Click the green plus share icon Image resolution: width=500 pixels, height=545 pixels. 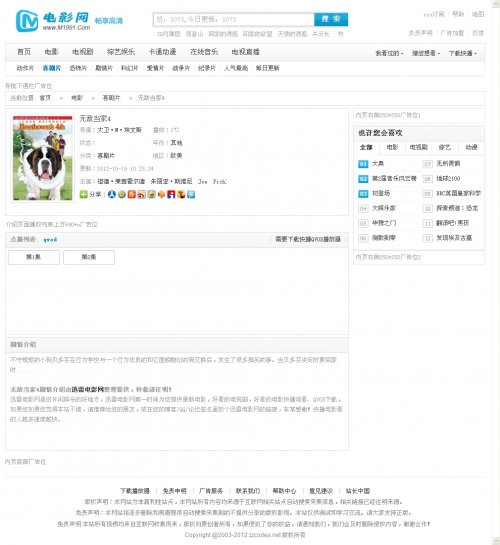pyautogui.click(x=83, y=194)
